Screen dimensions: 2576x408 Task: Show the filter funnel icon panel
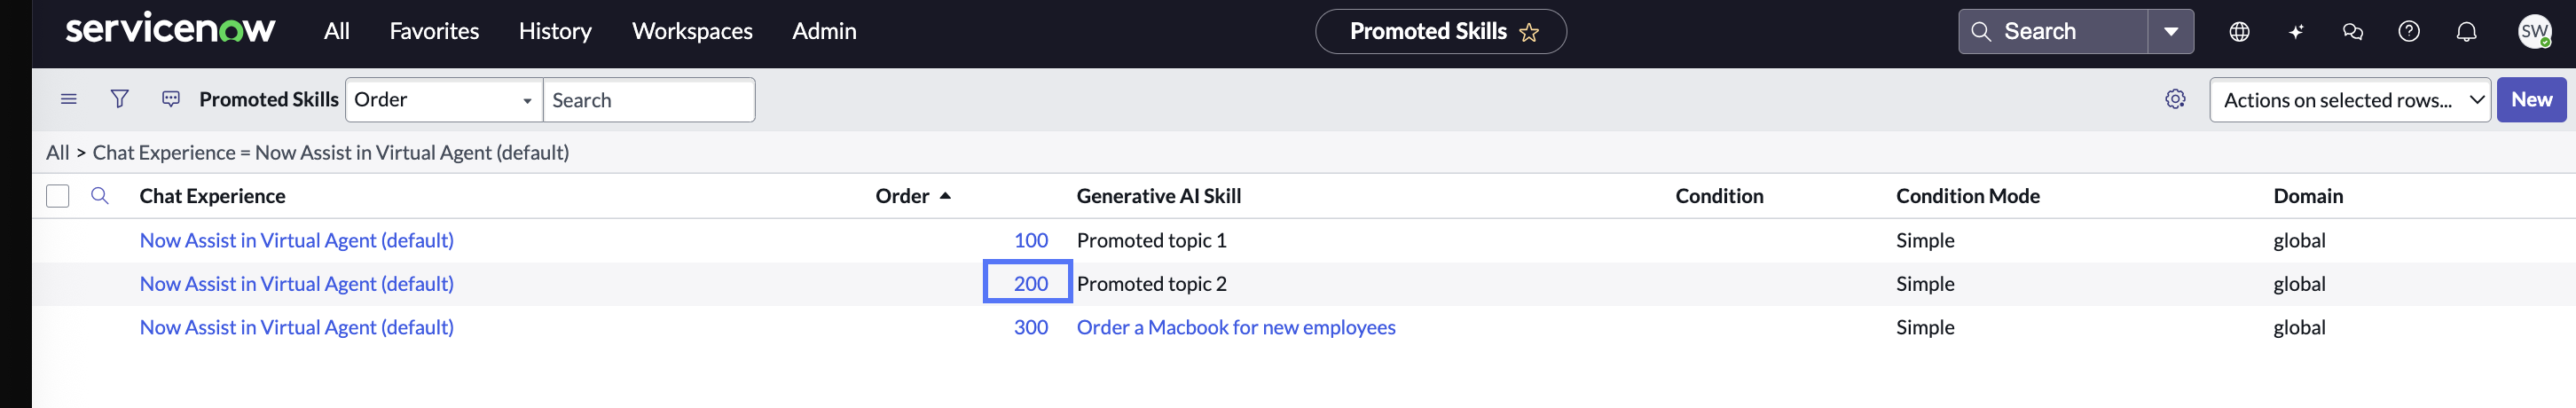click(120, 99)
